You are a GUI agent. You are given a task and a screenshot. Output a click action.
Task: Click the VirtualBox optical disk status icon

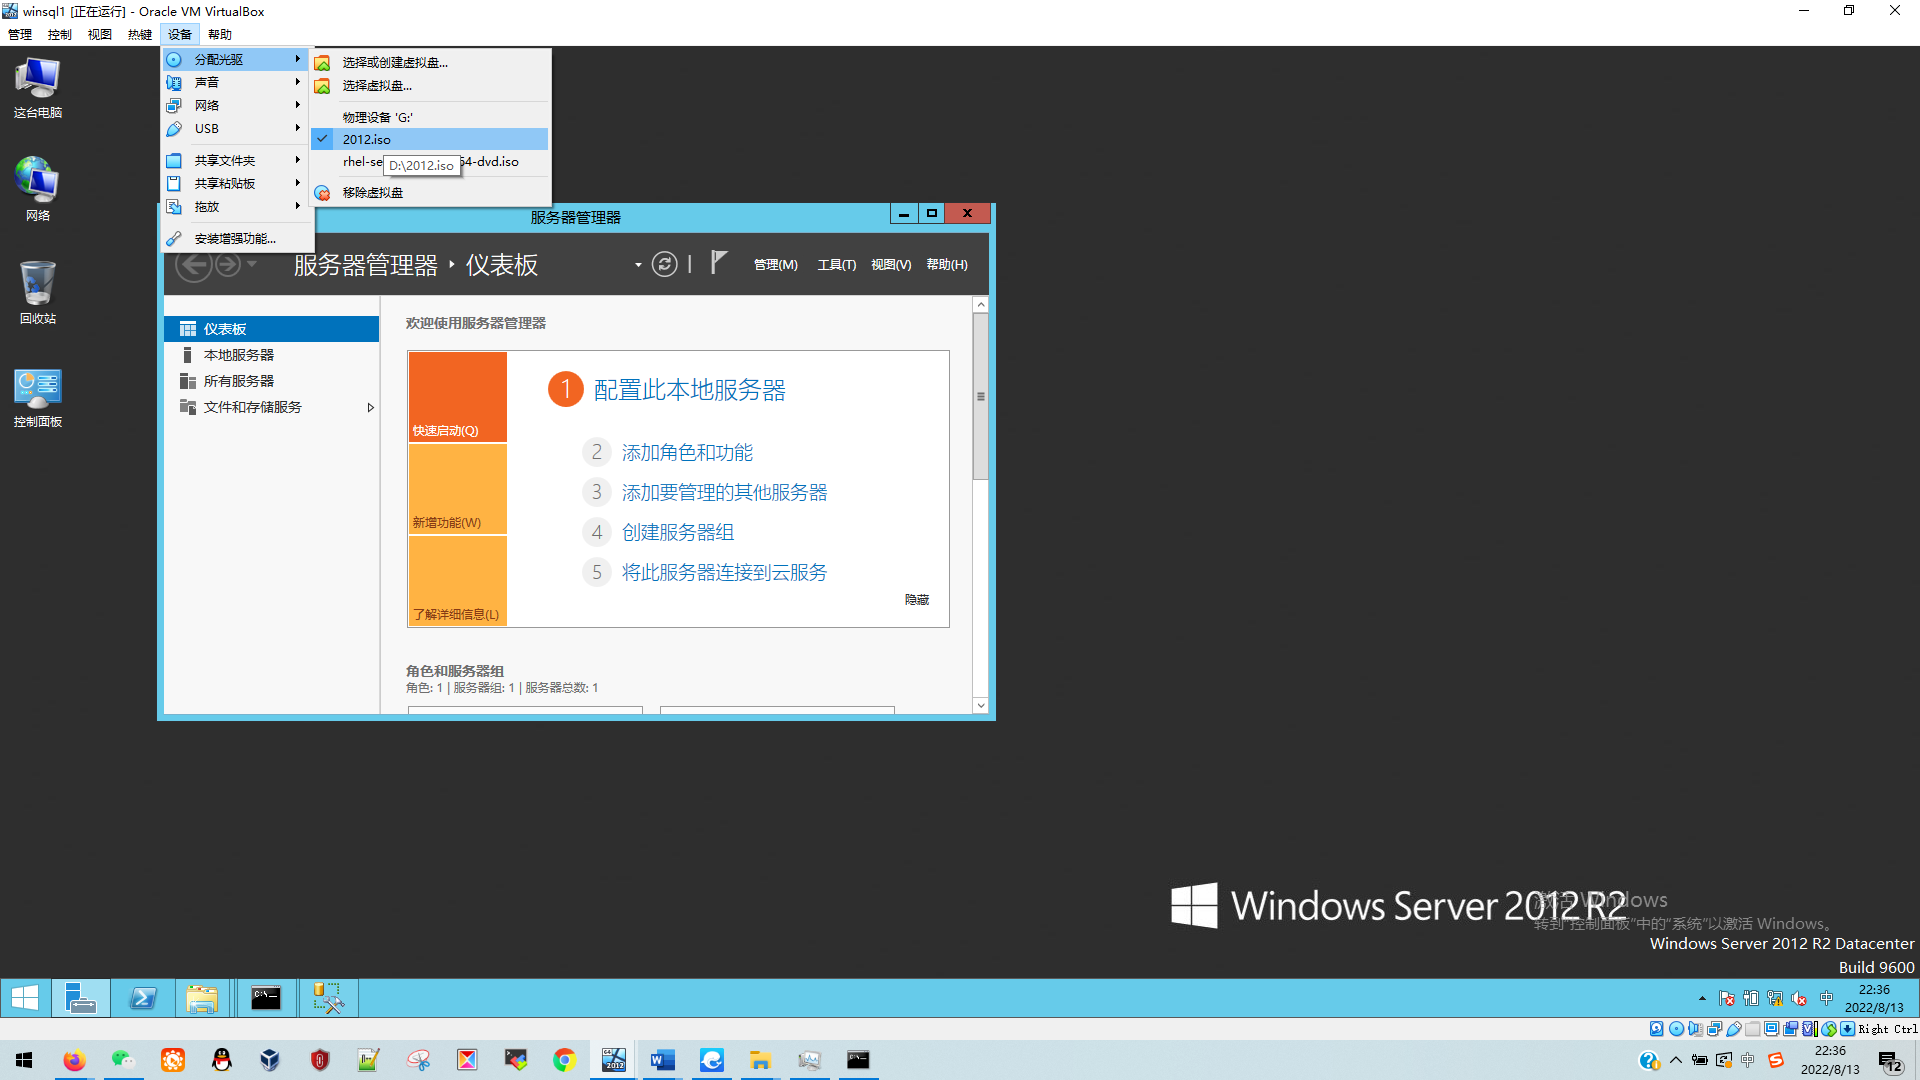click(1677, 1028)
